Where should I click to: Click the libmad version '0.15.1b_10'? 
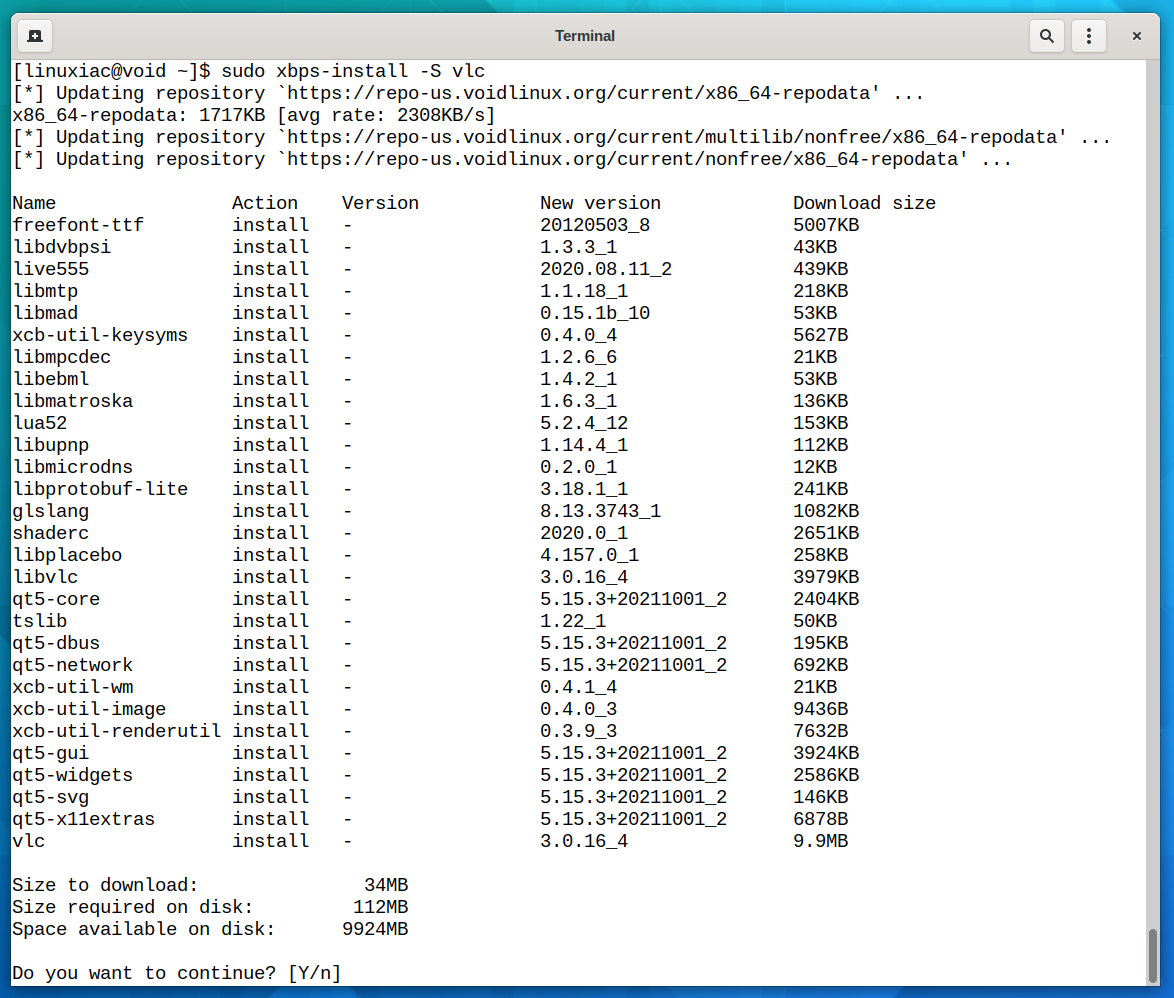(x=595, y=313)
